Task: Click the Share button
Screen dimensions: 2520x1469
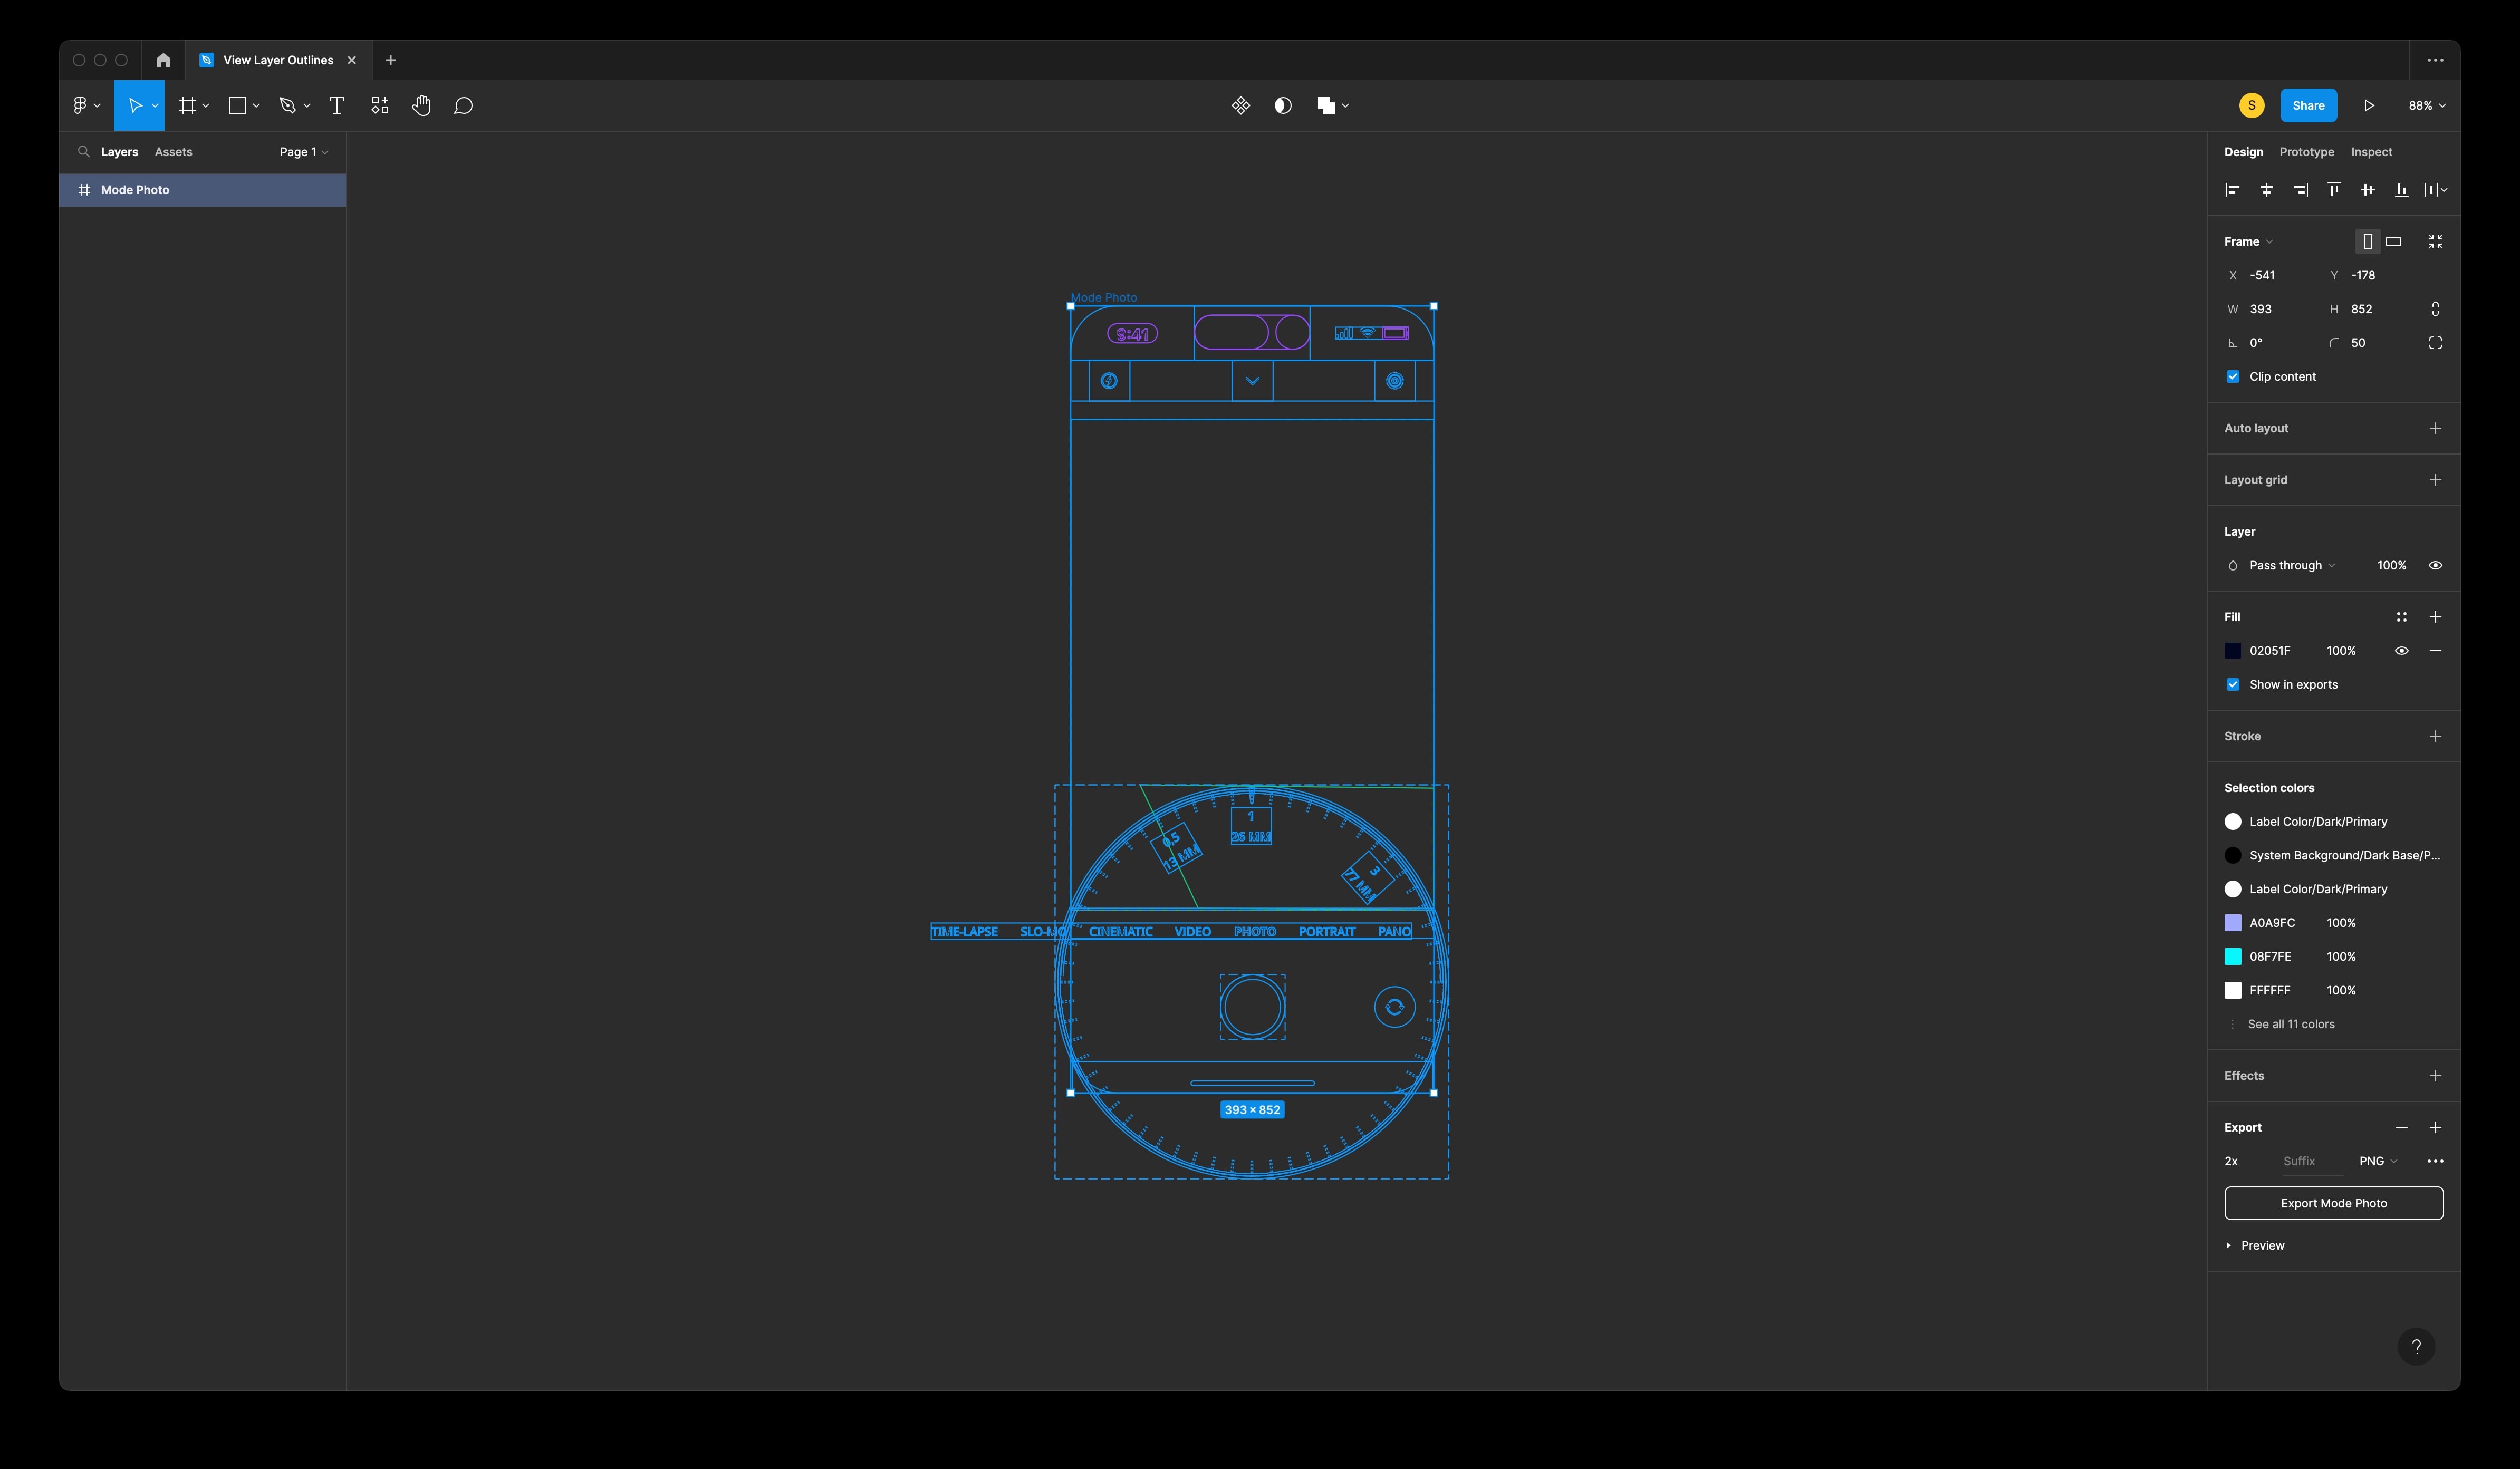Action: (x=2308, y=105)
